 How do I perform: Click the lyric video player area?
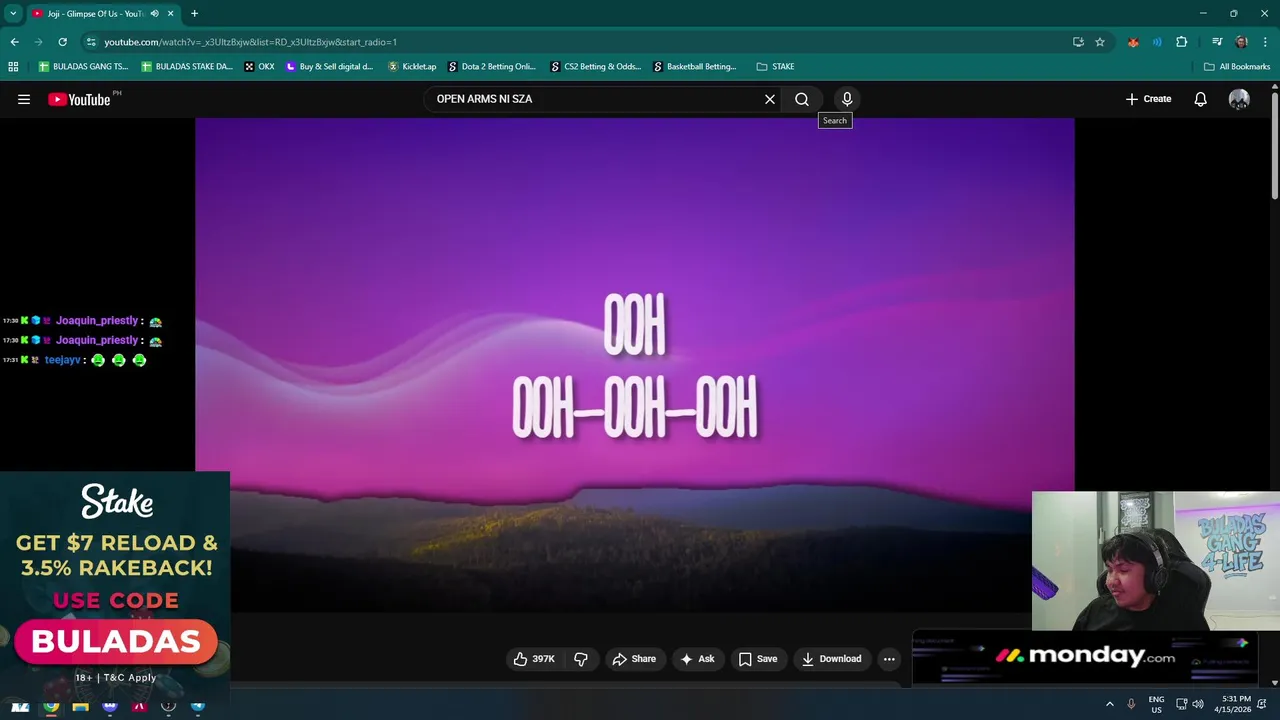click(x=634, y=365)
